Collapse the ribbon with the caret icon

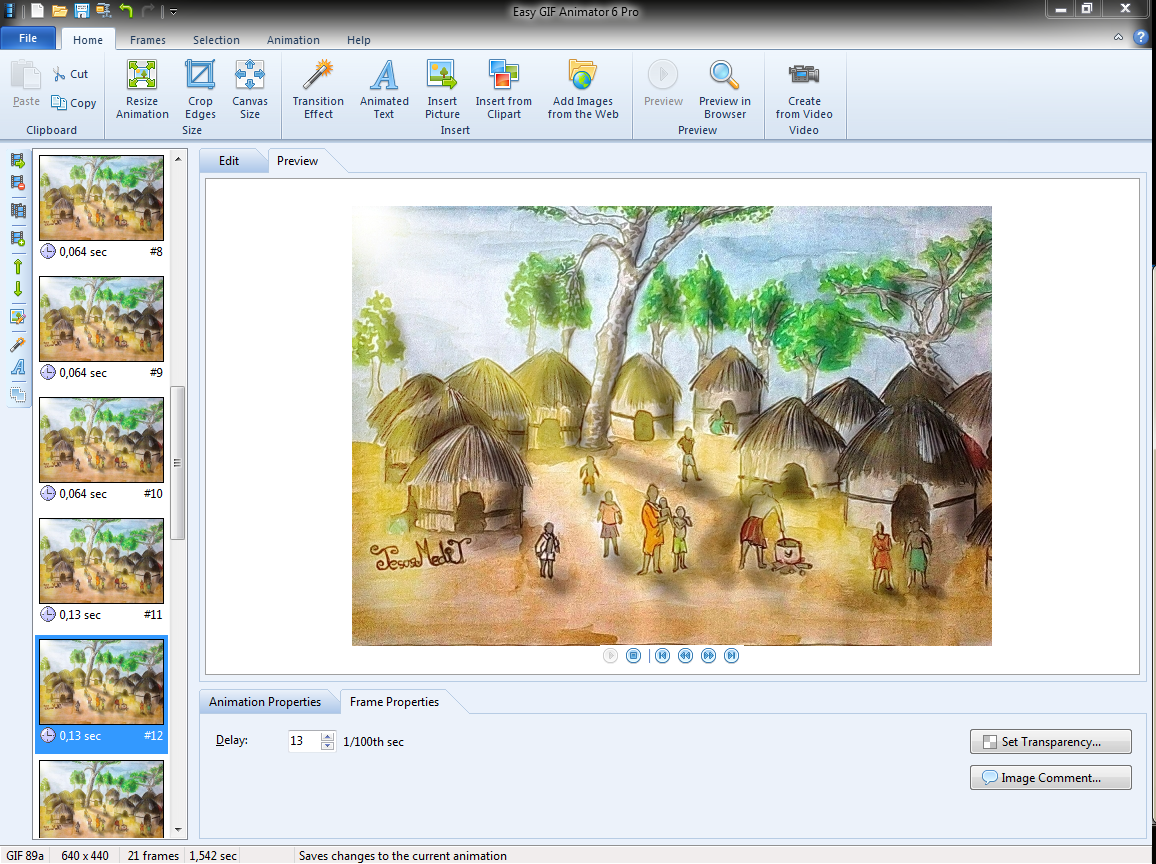(1118, 38)
